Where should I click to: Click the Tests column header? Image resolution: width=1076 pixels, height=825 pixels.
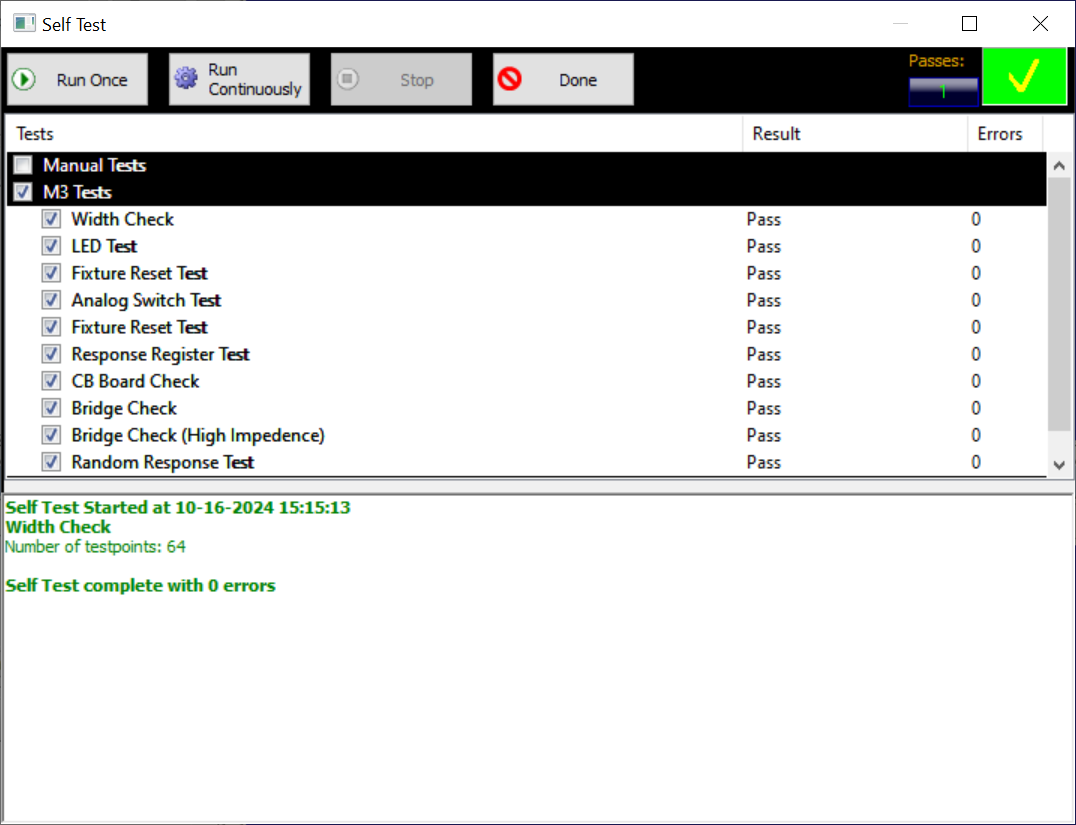coord(375,134)
